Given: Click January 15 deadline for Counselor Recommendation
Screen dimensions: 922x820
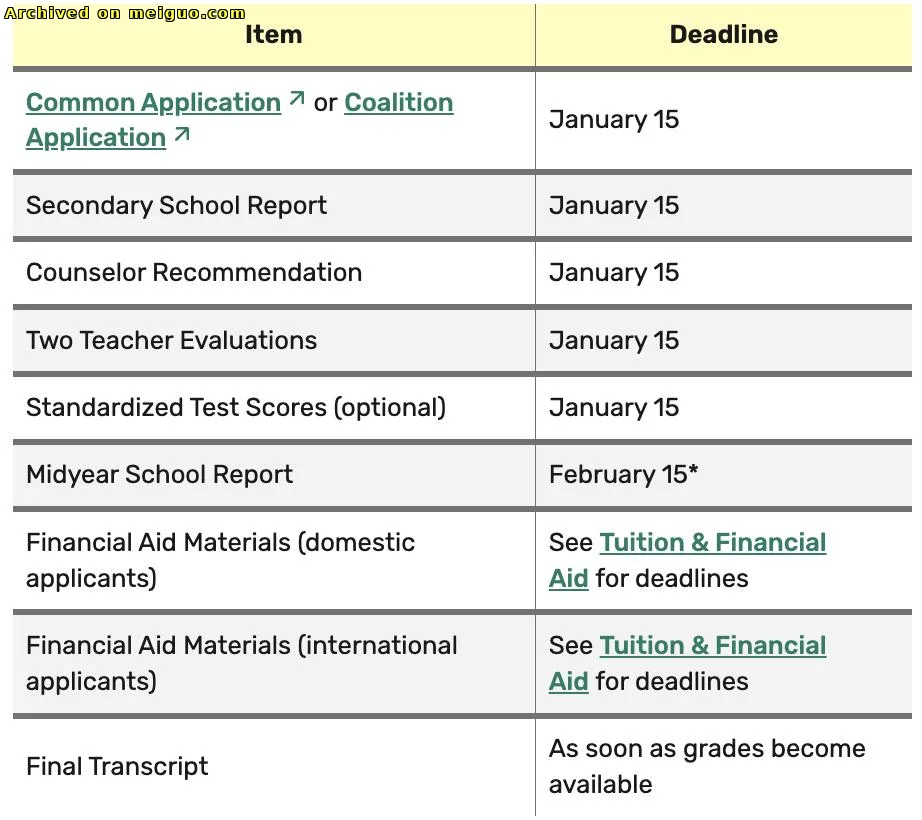Looking at the screenshot, I should click(x=613, y=273).
